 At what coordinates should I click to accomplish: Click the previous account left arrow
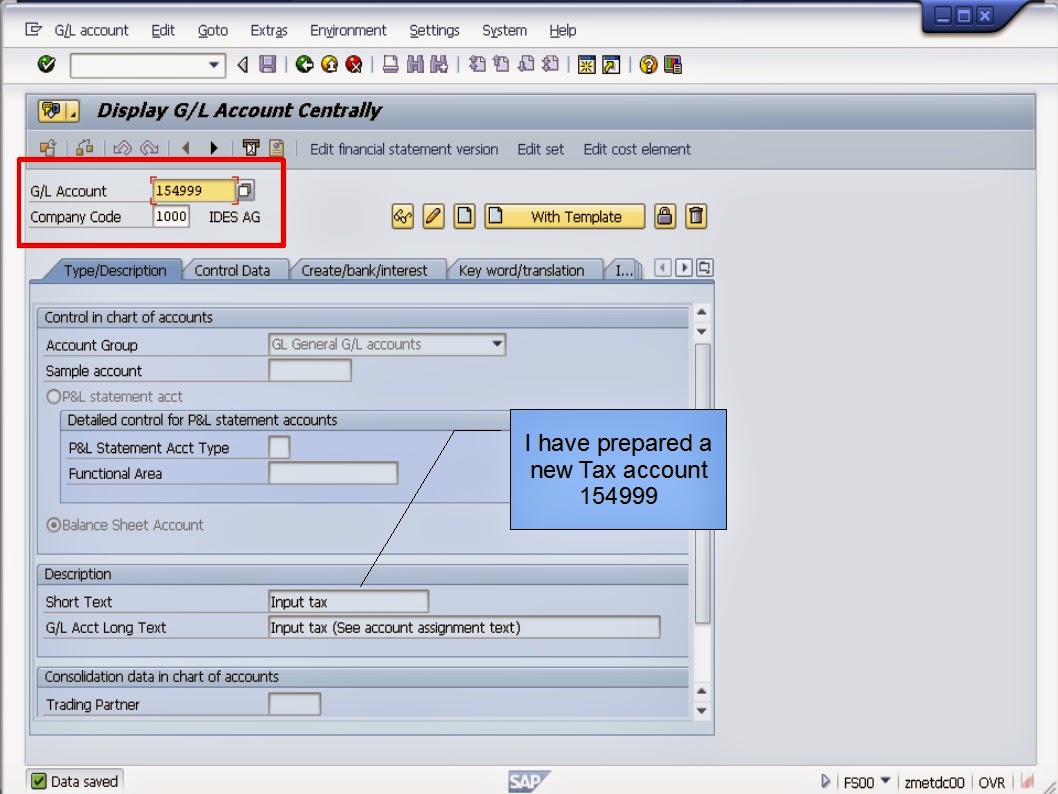186,148
